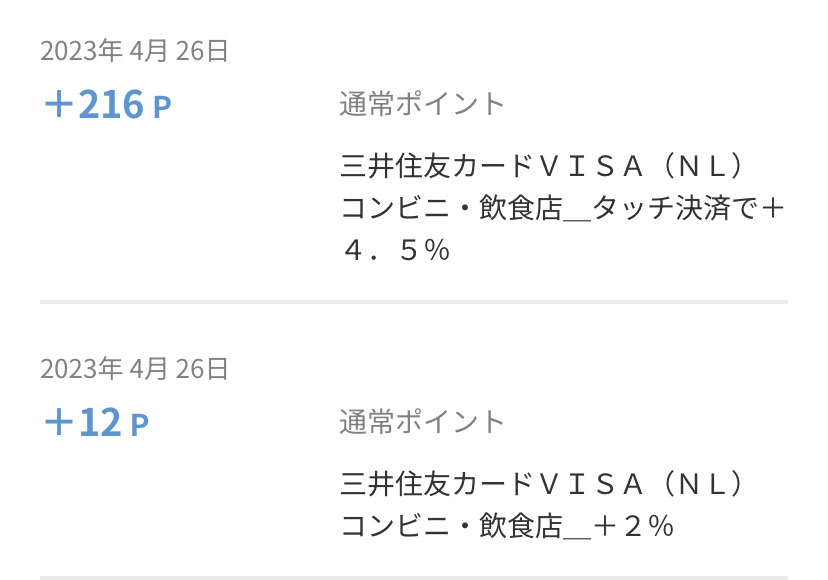This screenshot has width=828, height=580.
Task: Click the divider between the two entries
Action: (414, 301)
